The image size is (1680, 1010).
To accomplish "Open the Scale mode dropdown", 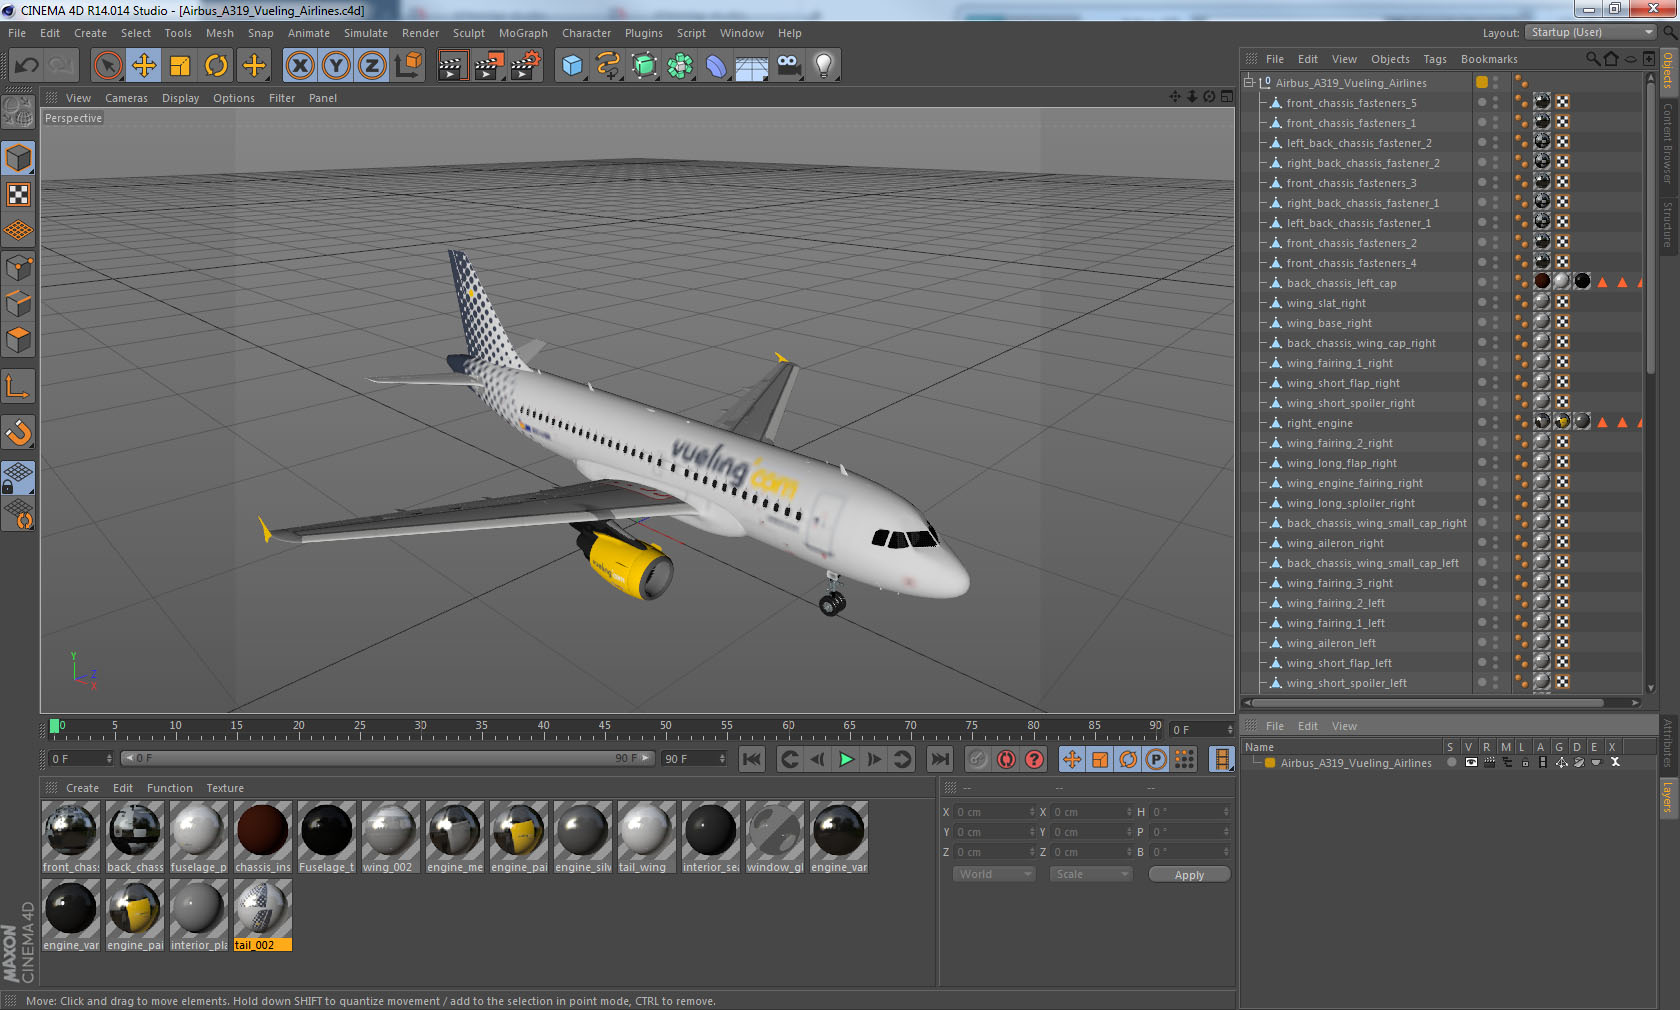I will click(1090, 874).
